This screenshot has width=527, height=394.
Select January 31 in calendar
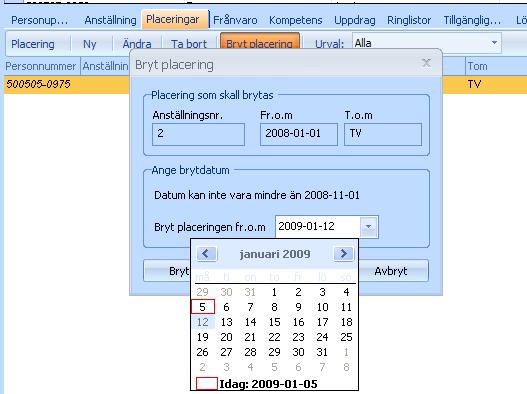click(x=322, y=352)
